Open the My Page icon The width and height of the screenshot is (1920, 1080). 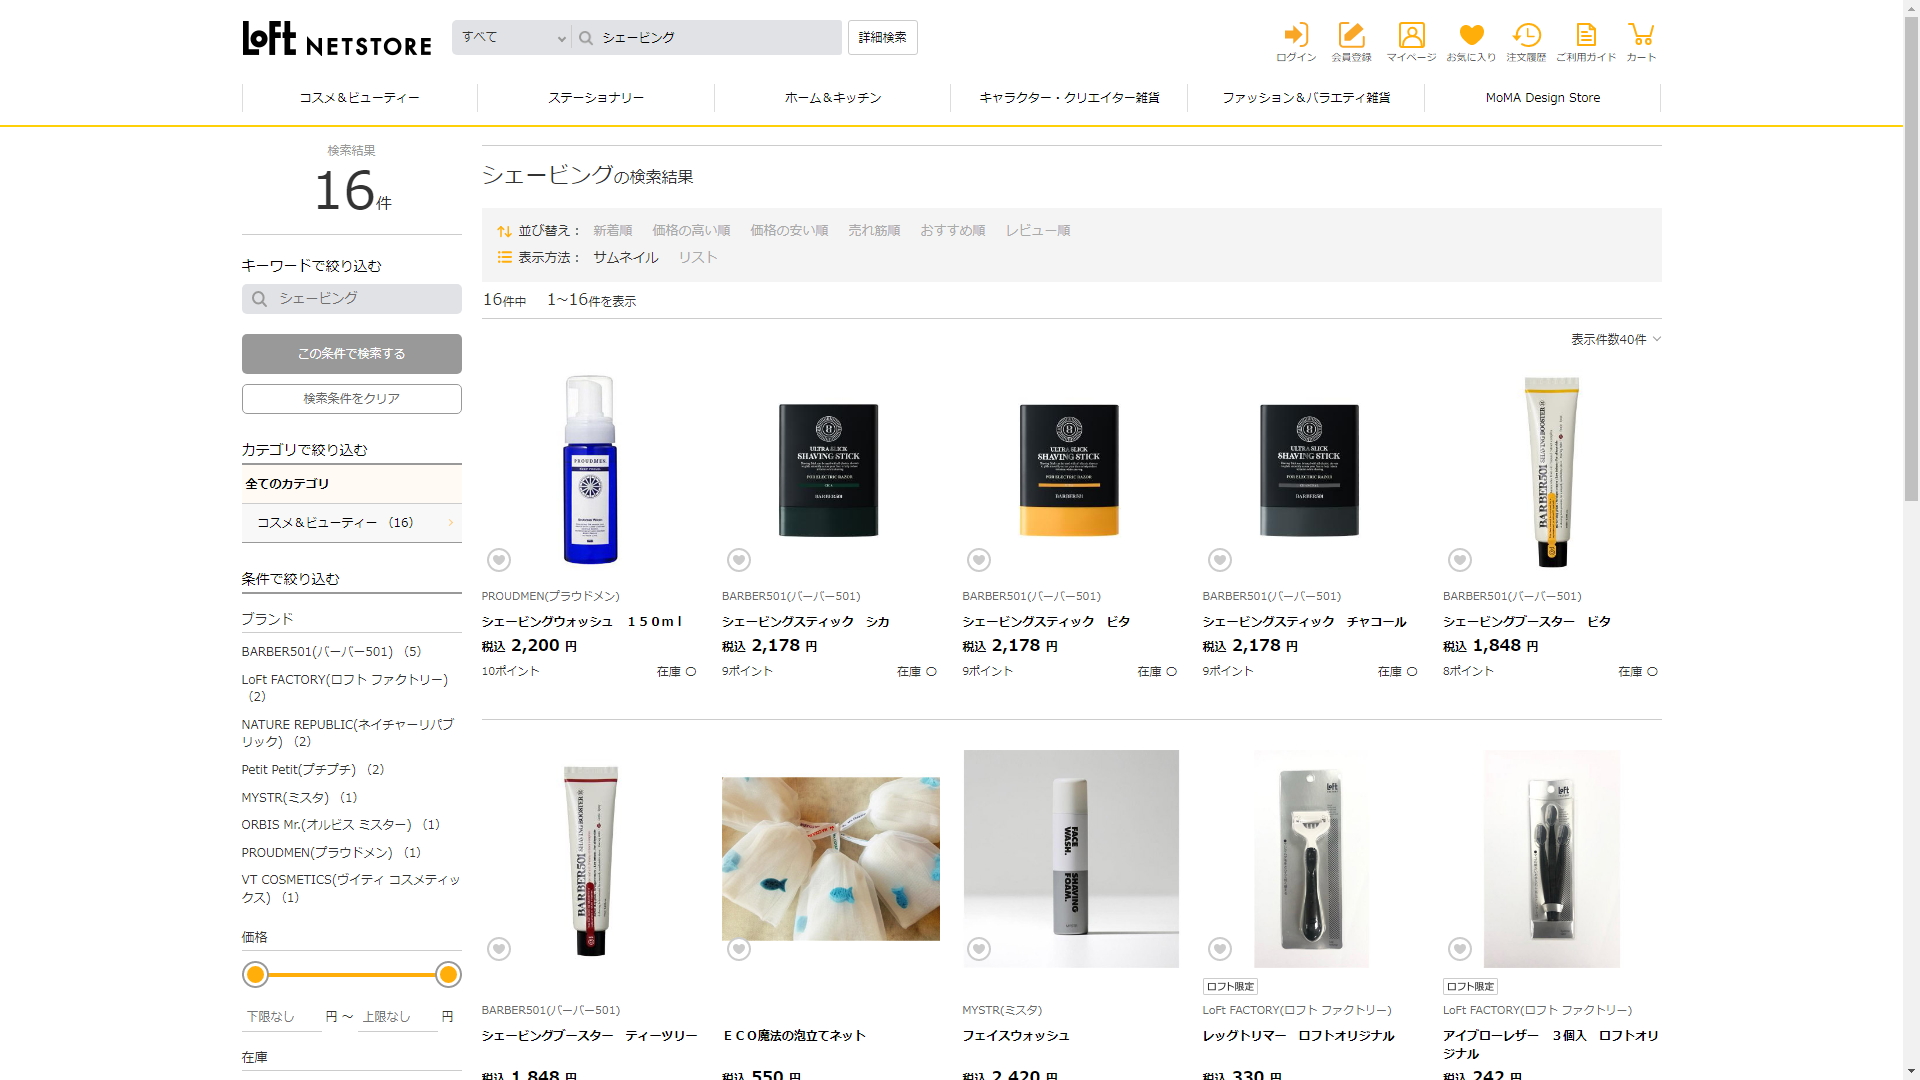pos(1411,36)
